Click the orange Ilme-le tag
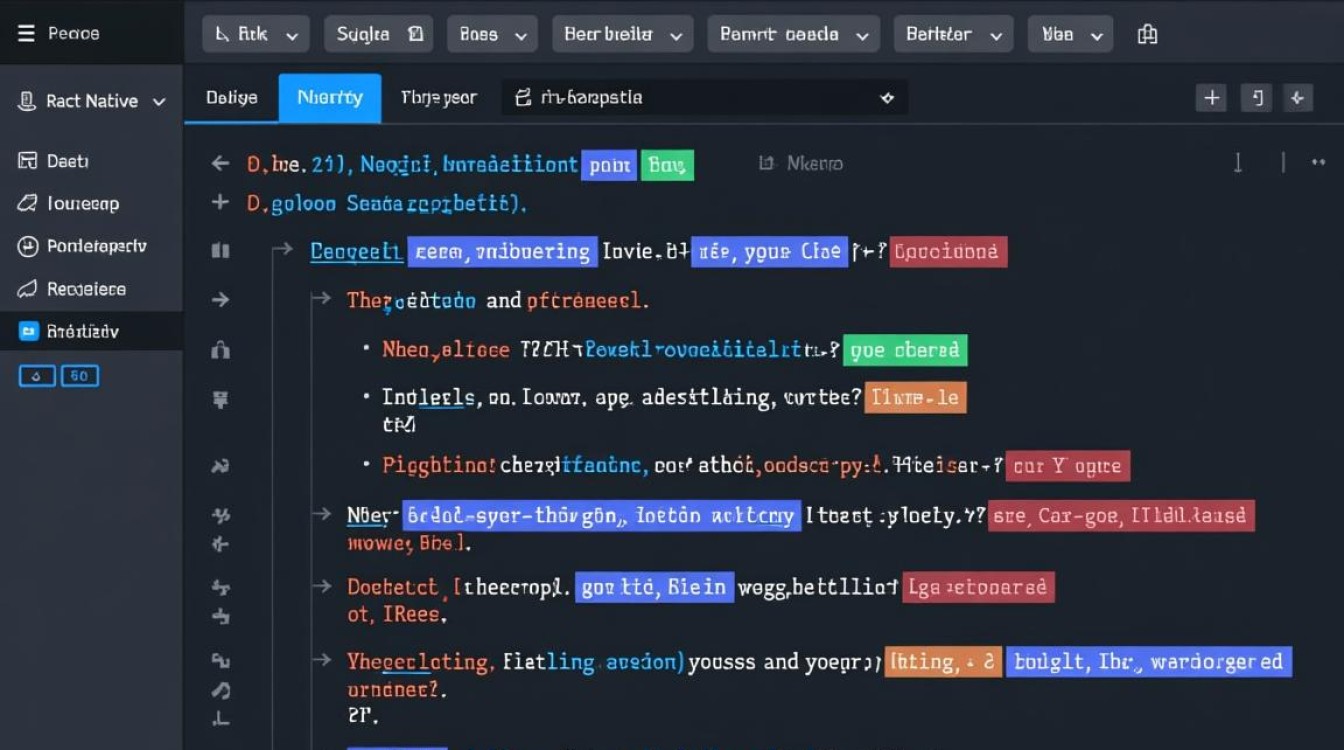This screenshot has height=750, width=1344. (x=915, y=398)
